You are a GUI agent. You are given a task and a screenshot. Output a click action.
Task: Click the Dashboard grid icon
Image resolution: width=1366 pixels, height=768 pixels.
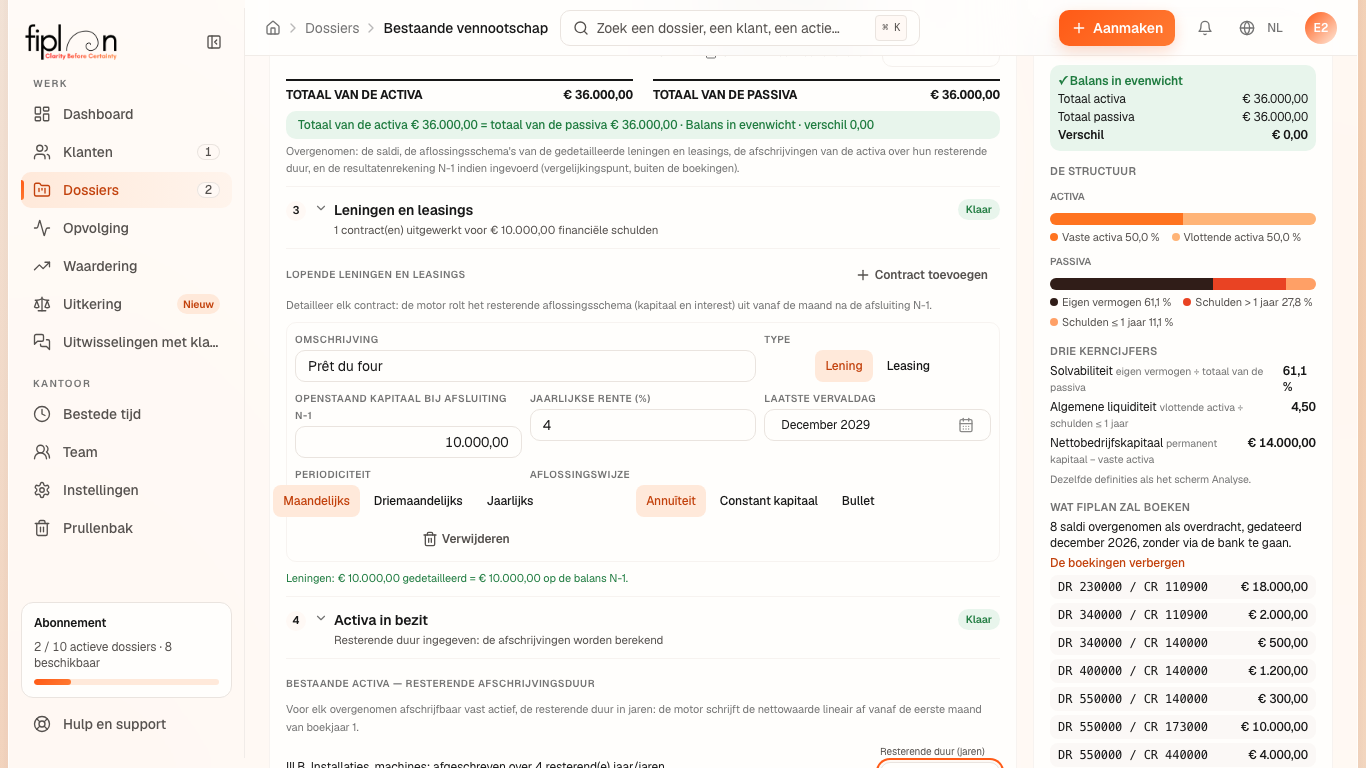click(42, 114)
